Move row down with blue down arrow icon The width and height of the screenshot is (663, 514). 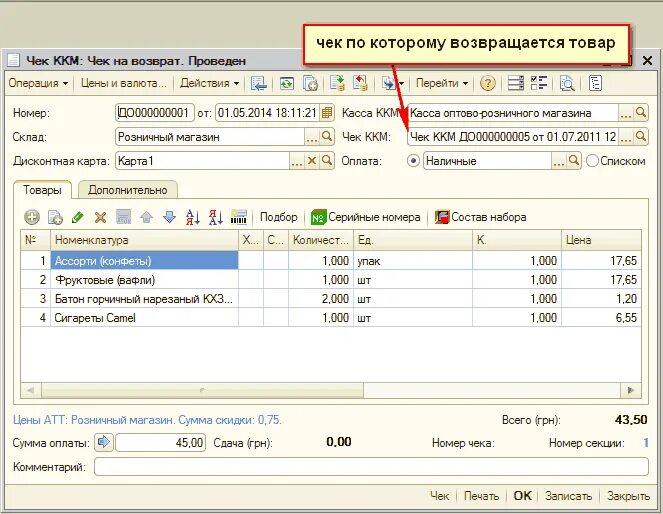pos(169,217)
